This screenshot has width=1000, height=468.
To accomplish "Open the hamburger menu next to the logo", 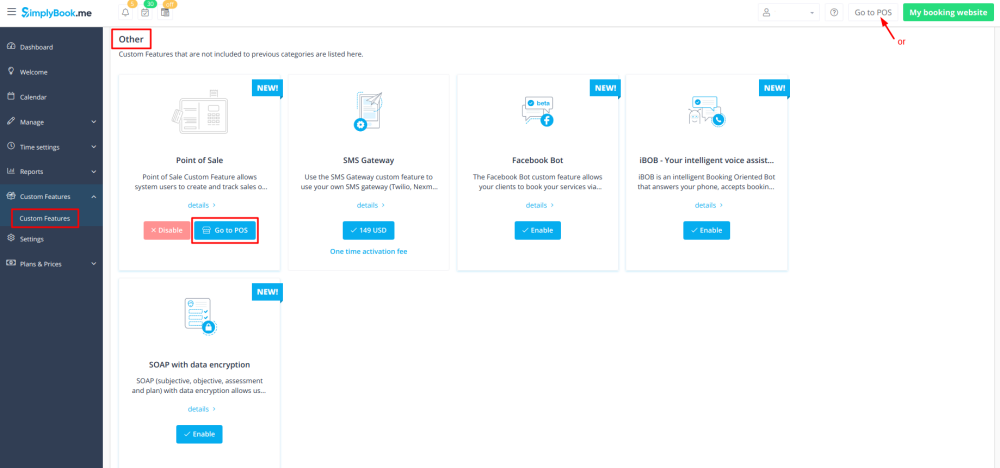I will pos(11,12).
